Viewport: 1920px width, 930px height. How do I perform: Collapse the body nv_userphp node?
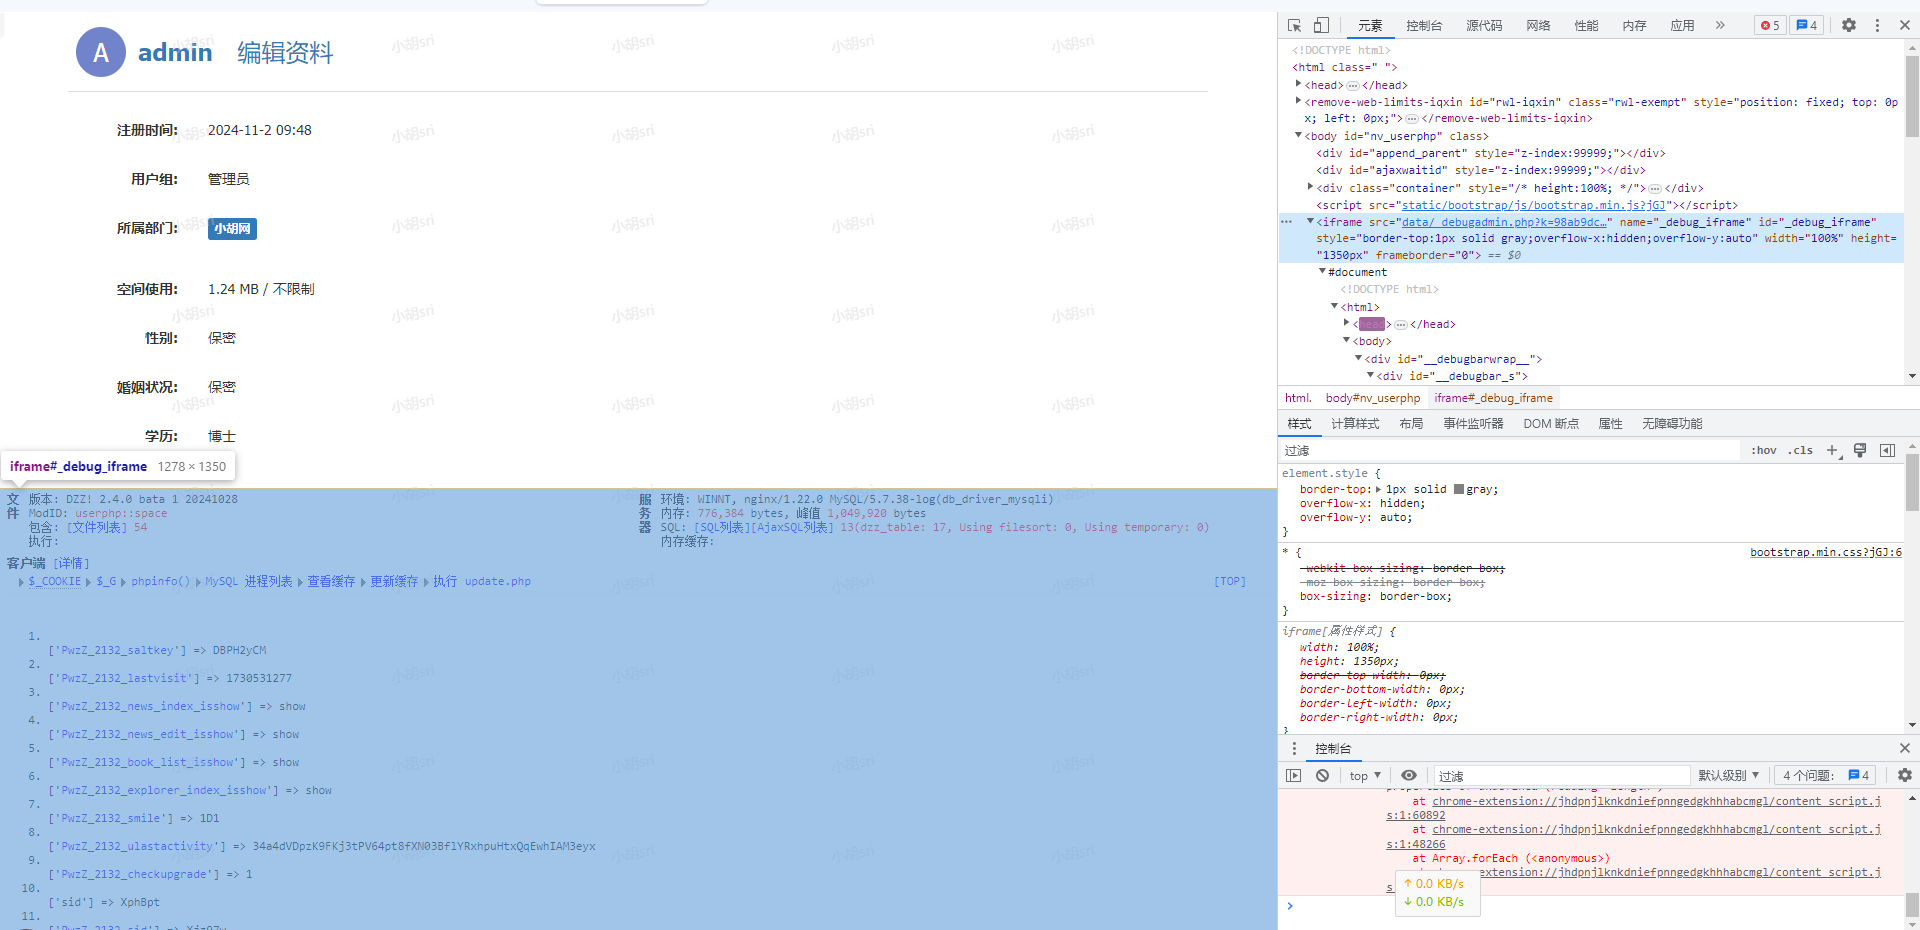click(x=1298, y=135)
